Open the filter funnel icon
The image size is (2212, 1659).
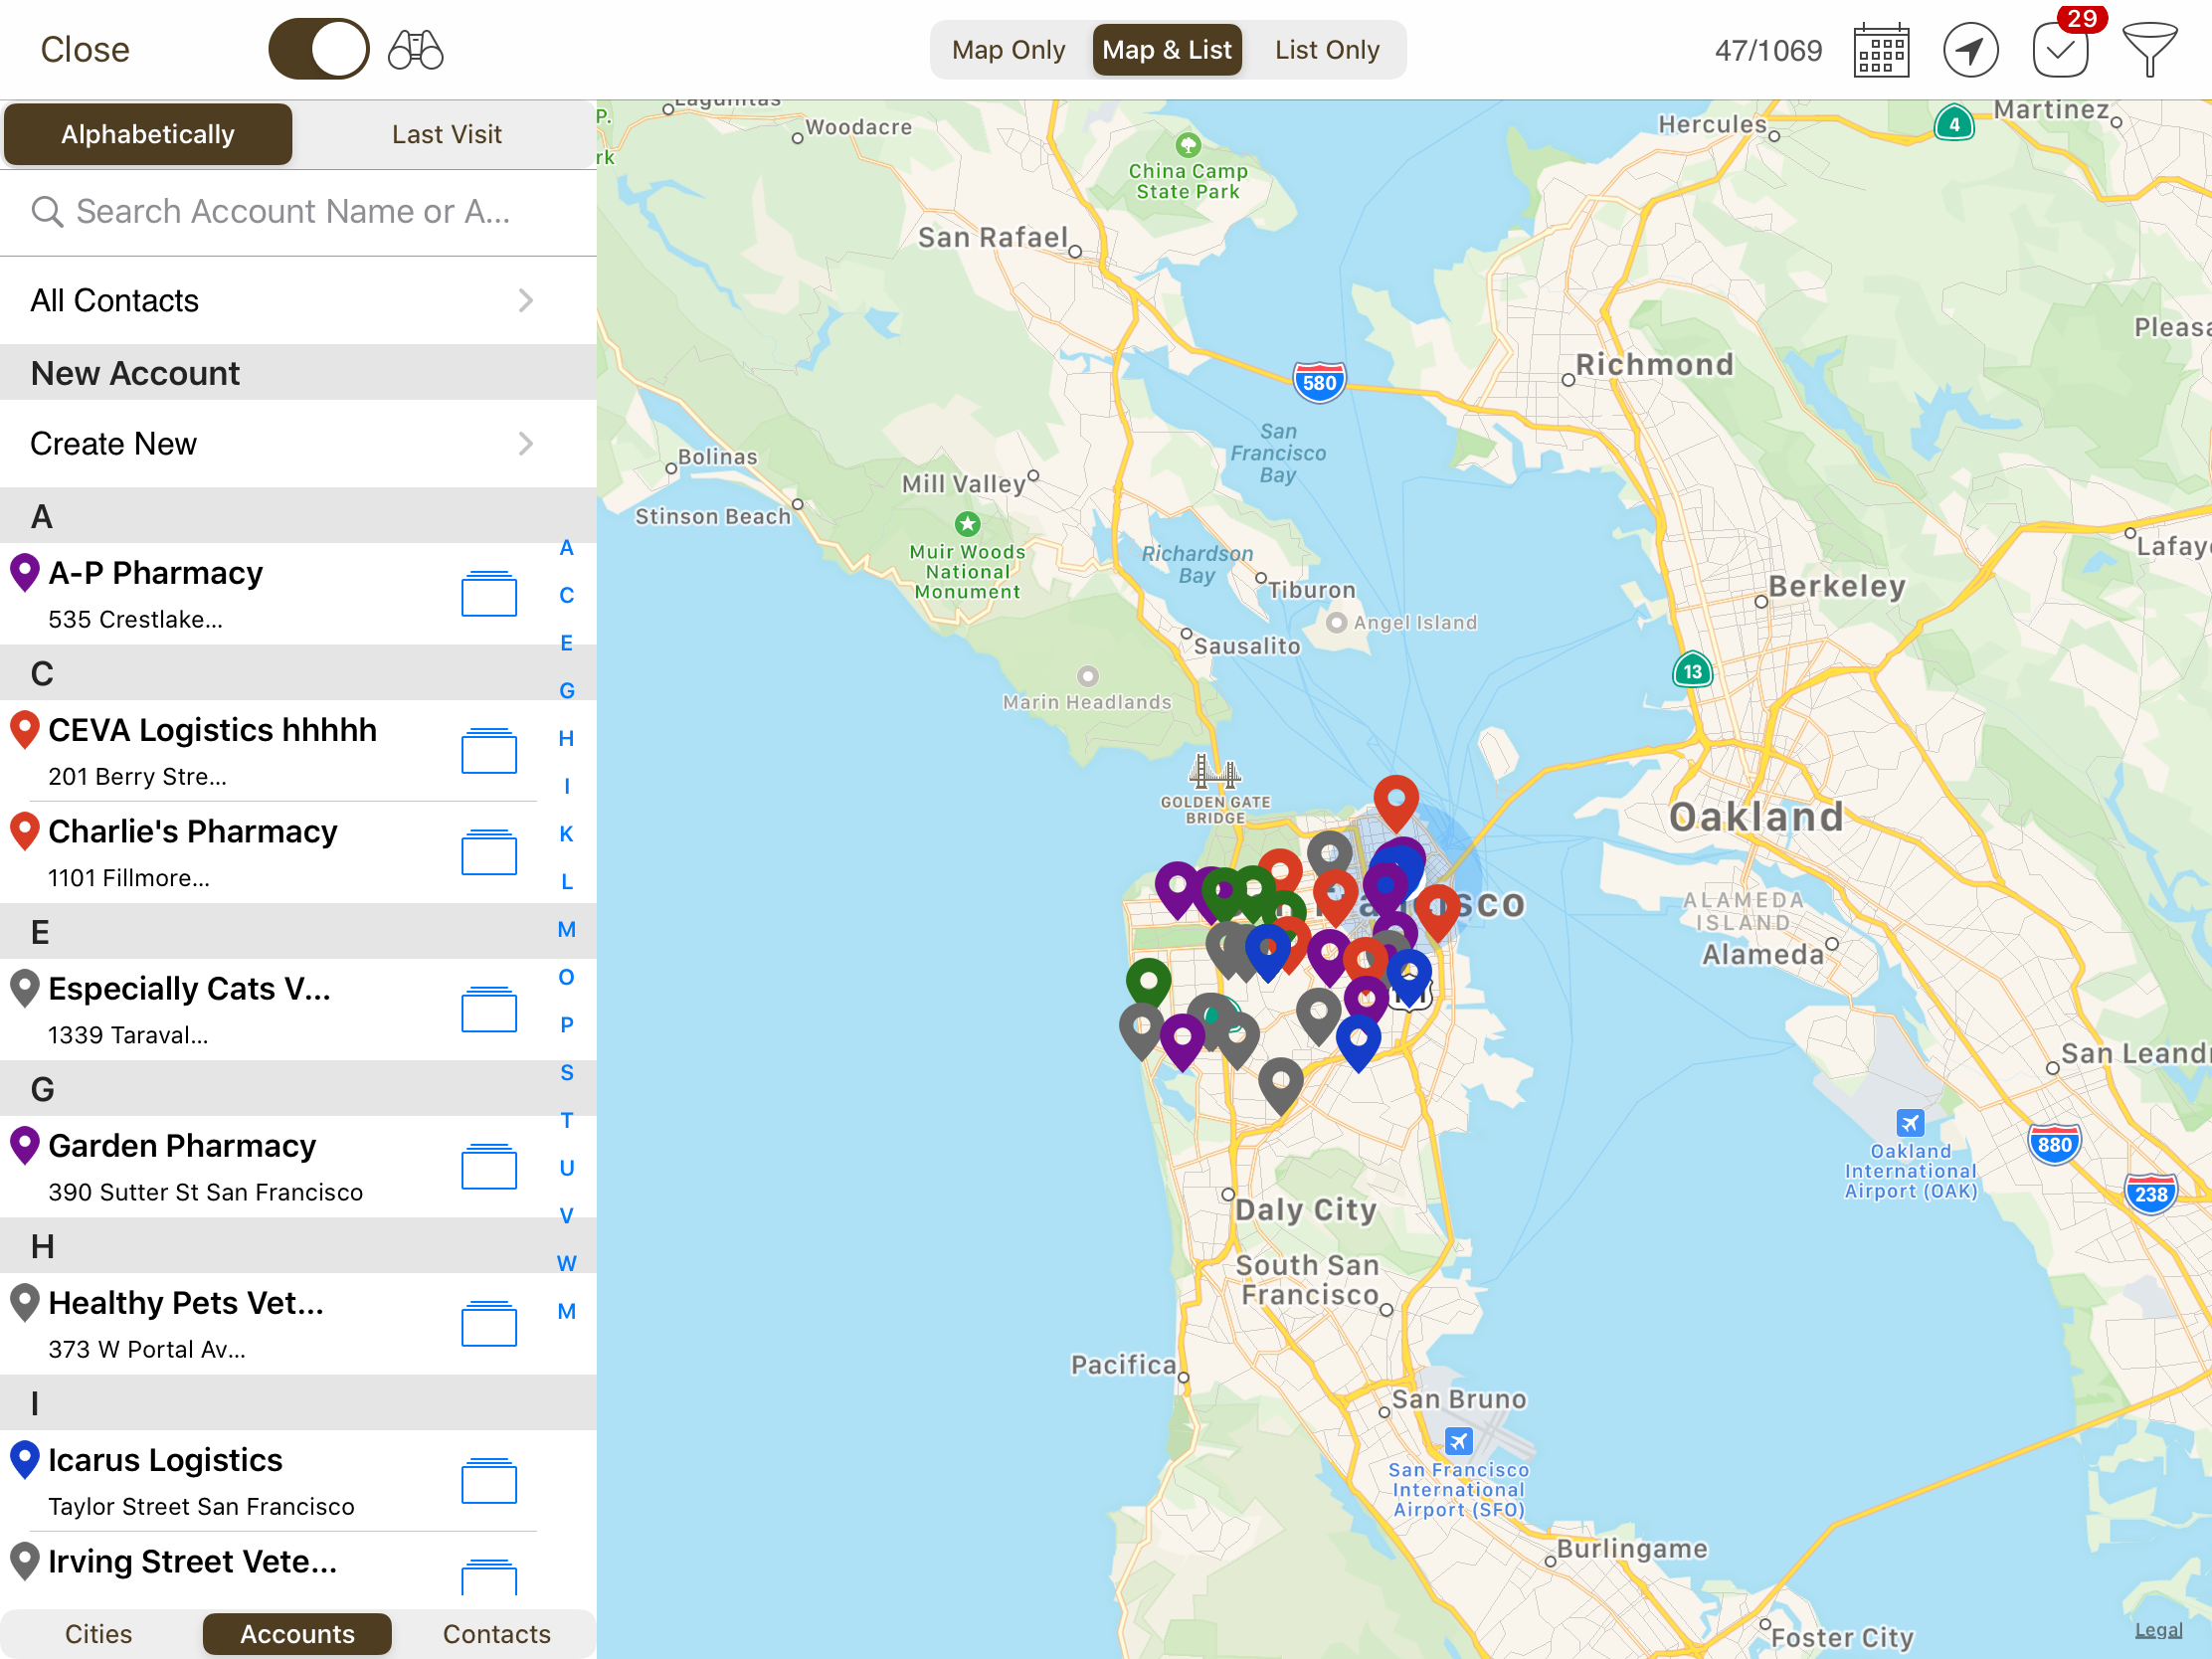coord(2148,50)
